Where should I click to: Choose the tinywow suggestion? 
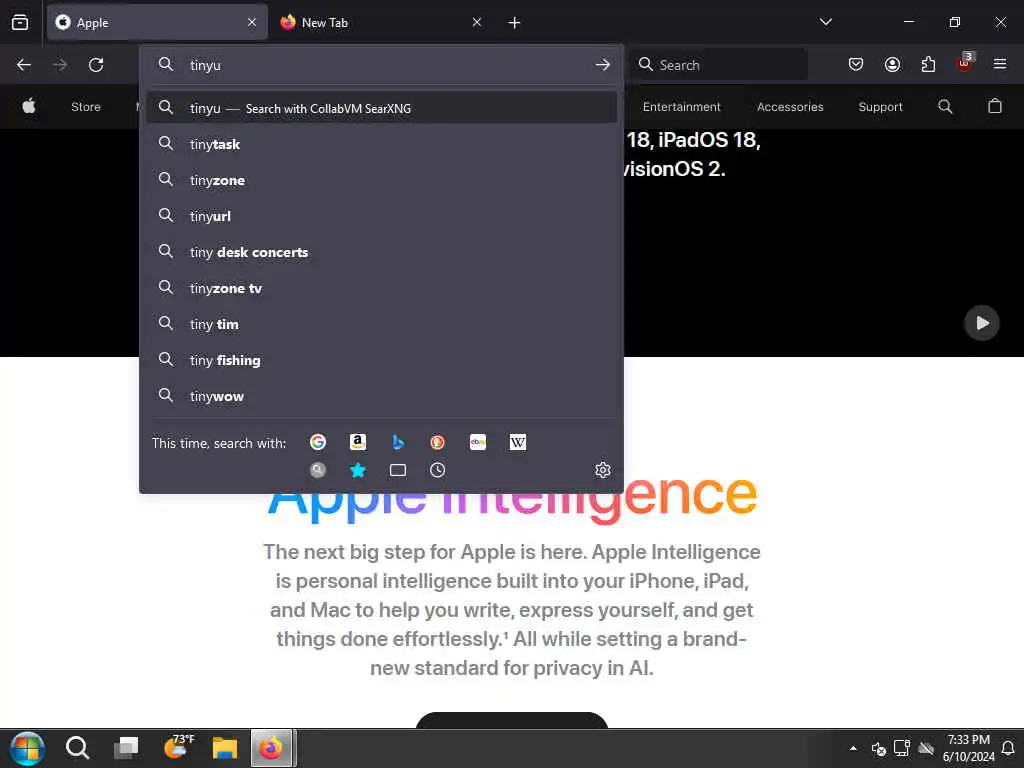pos(381,396)
